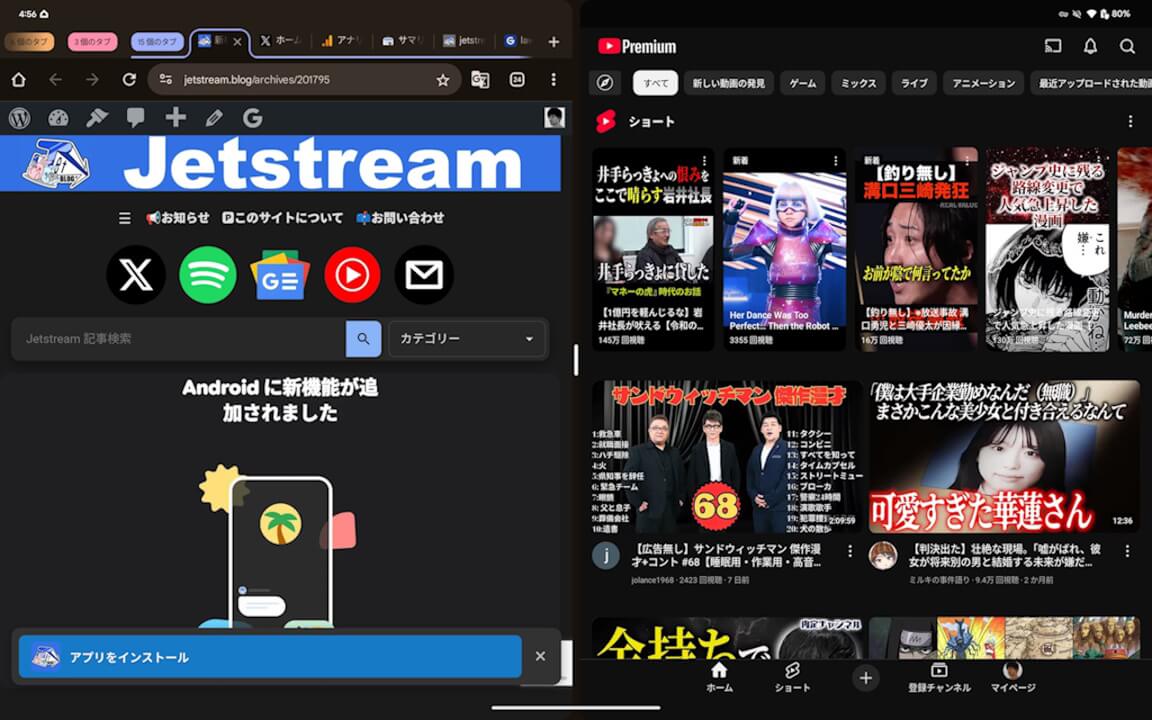Open the WordPress logo menu

pos(20,118)
